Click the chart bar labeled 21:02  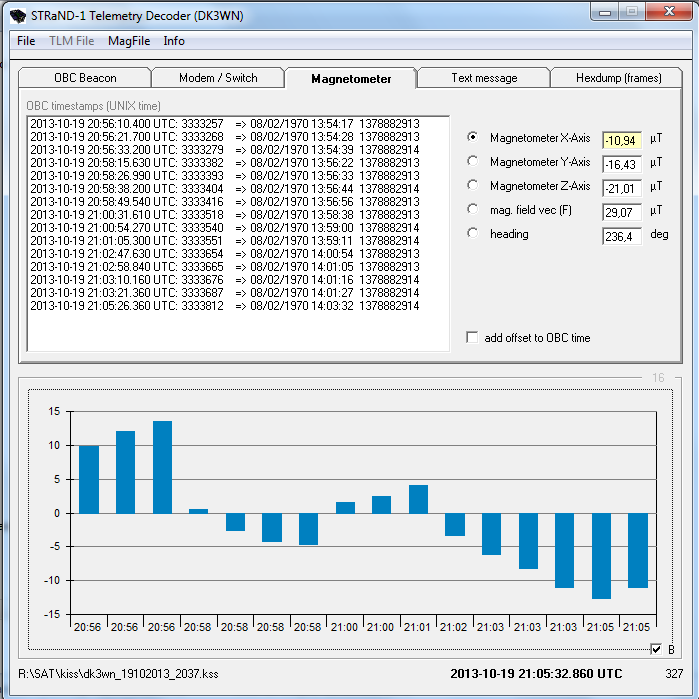455,525
